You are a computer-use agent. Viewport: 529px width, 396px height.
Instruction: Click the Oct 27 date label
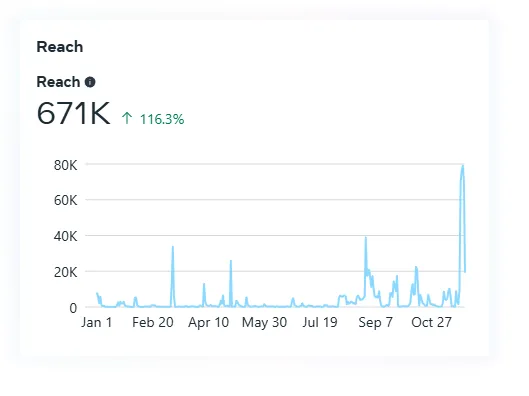pos(431,322)
